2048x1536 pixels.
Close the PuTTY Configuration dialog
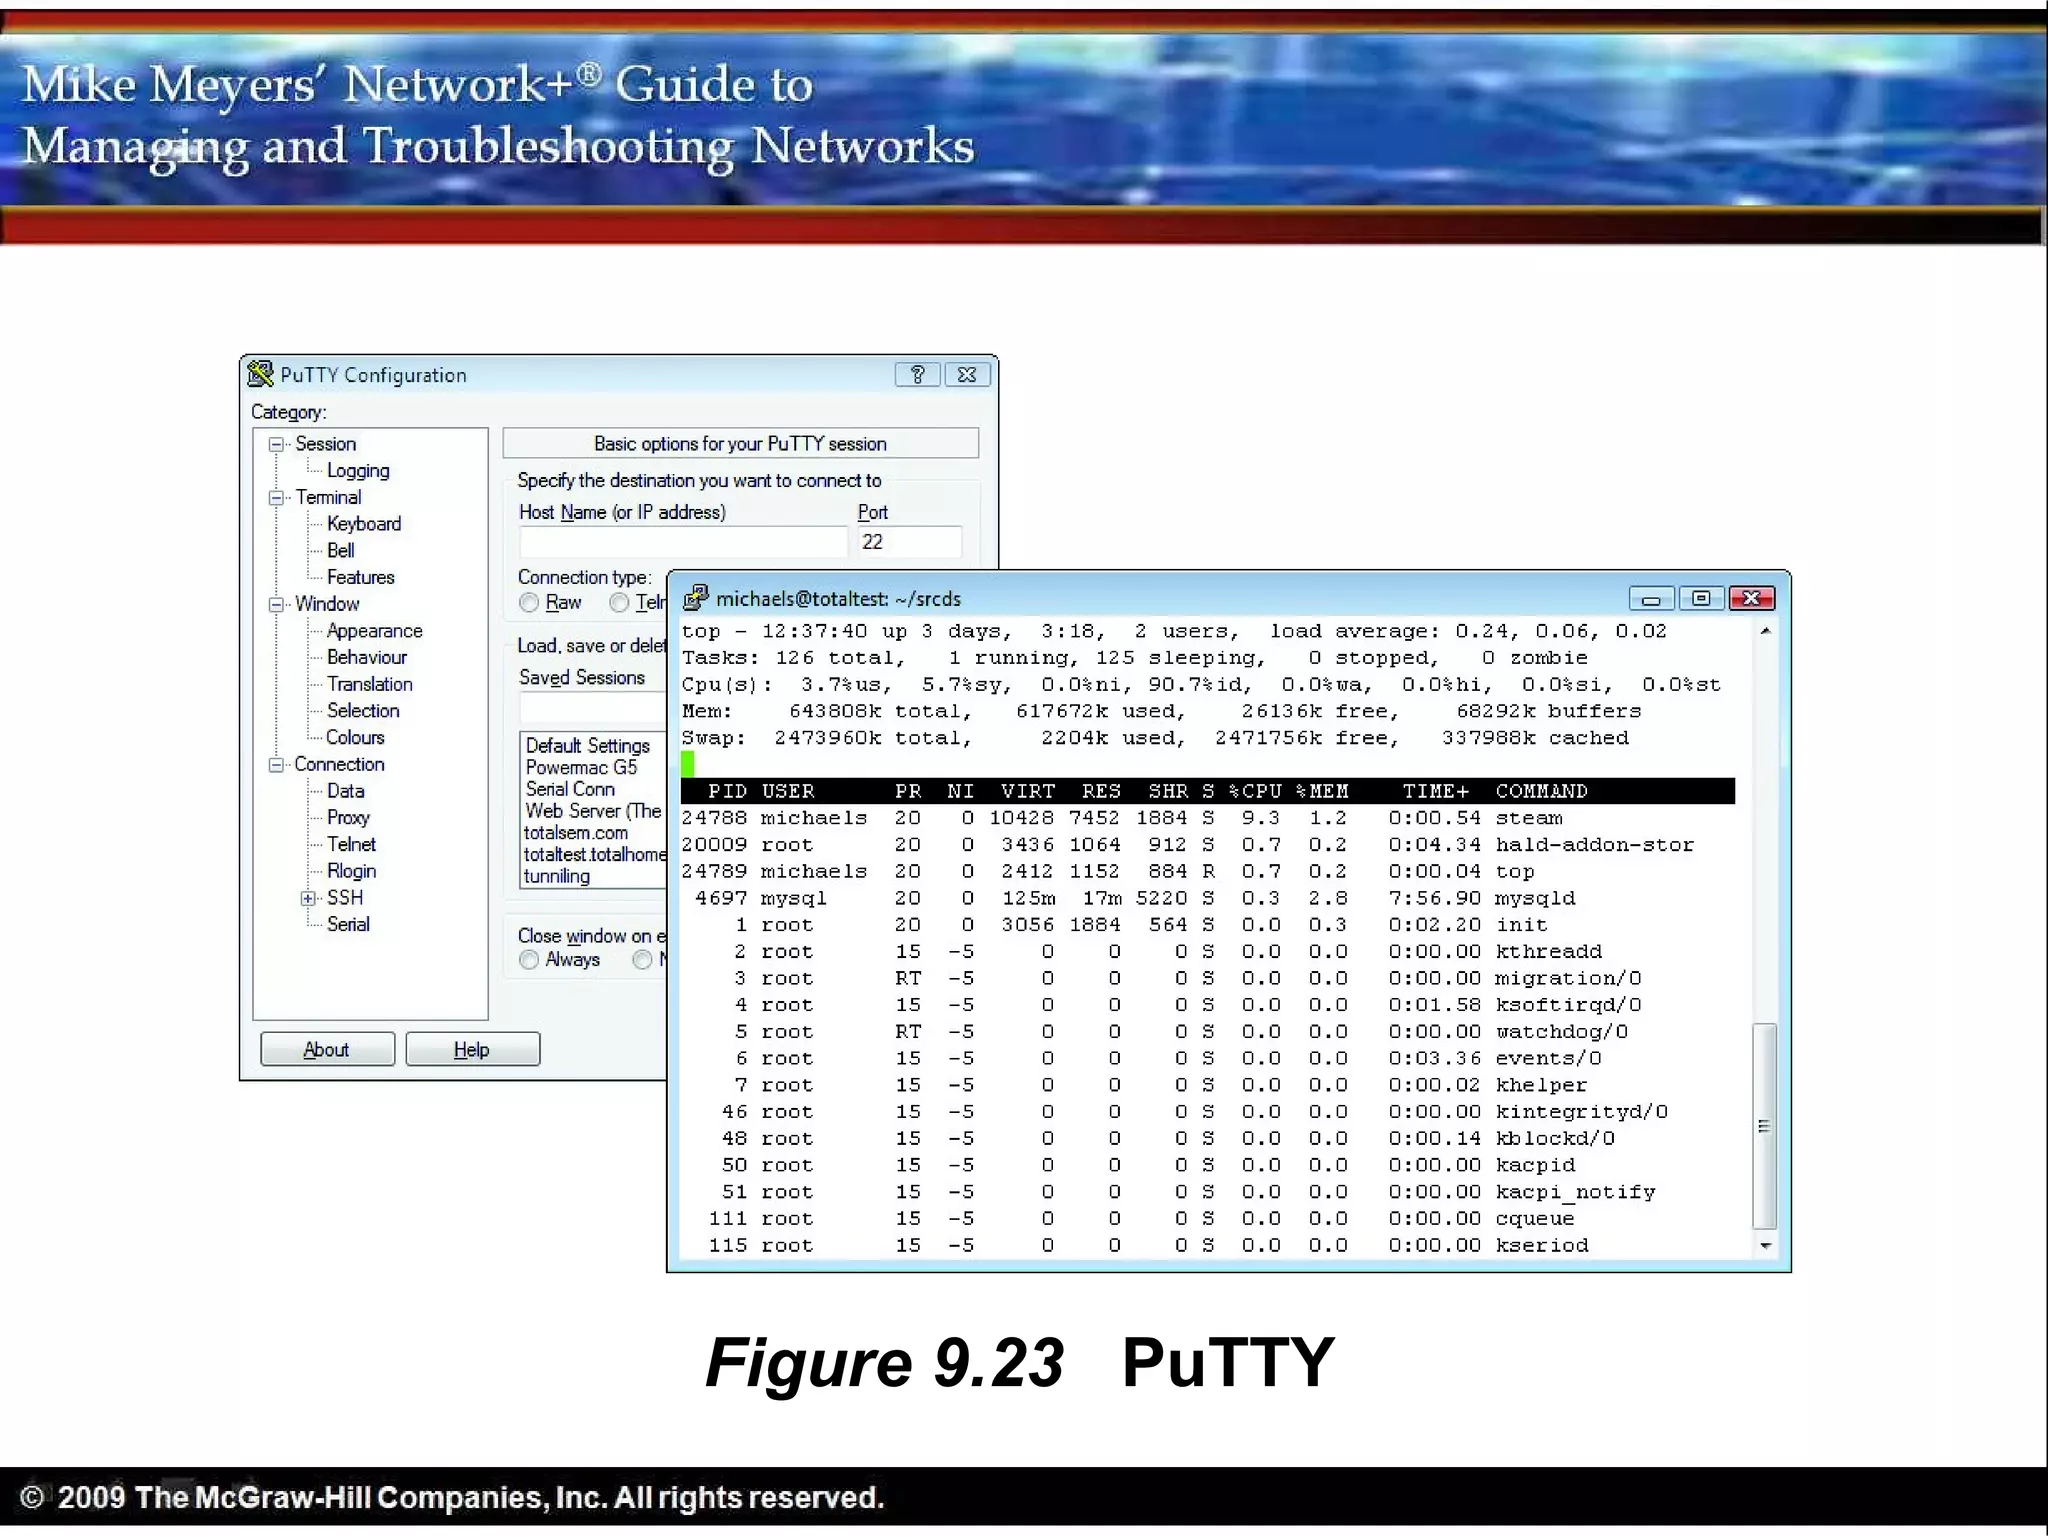coord(967,374)
